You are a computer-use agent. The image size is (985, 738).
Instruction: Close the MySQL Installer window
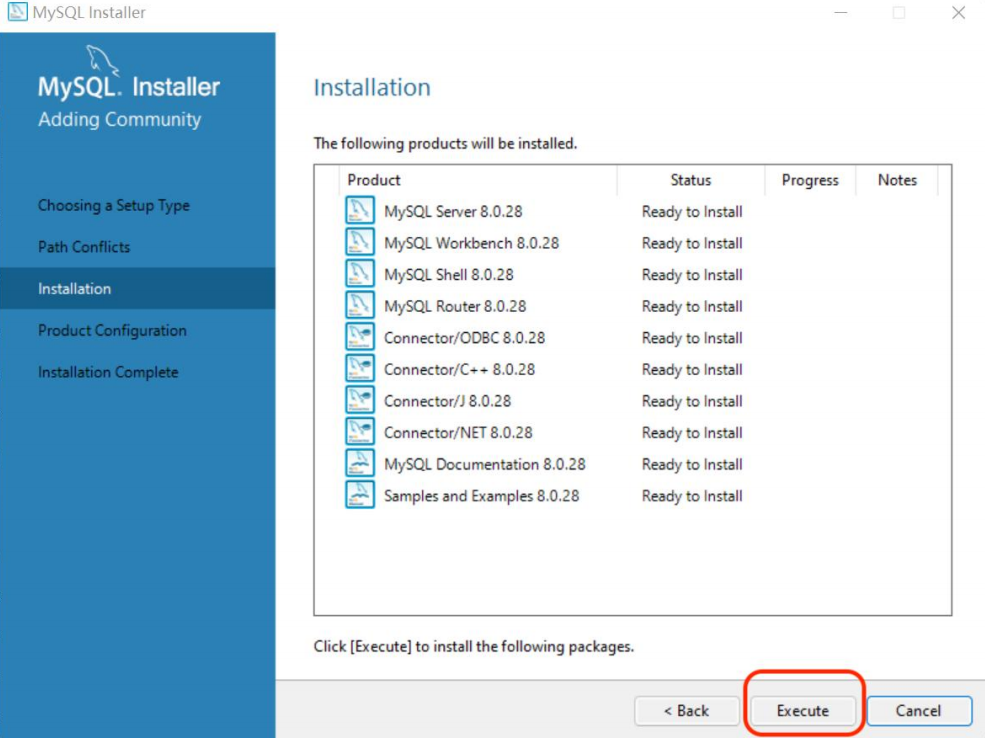tap(958, 13)
